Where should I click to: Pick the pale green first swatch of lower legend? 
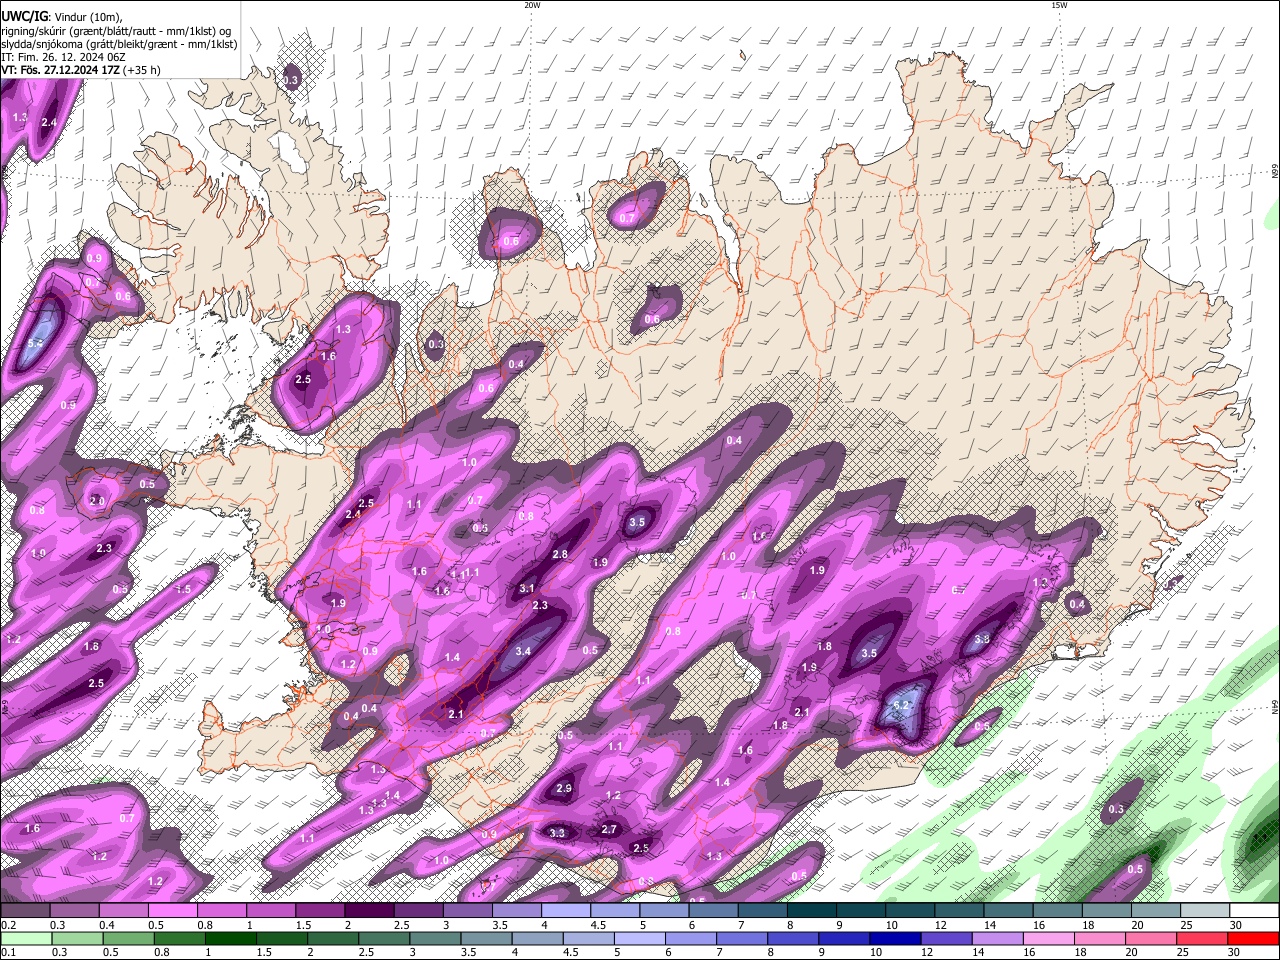click(25, 938)
